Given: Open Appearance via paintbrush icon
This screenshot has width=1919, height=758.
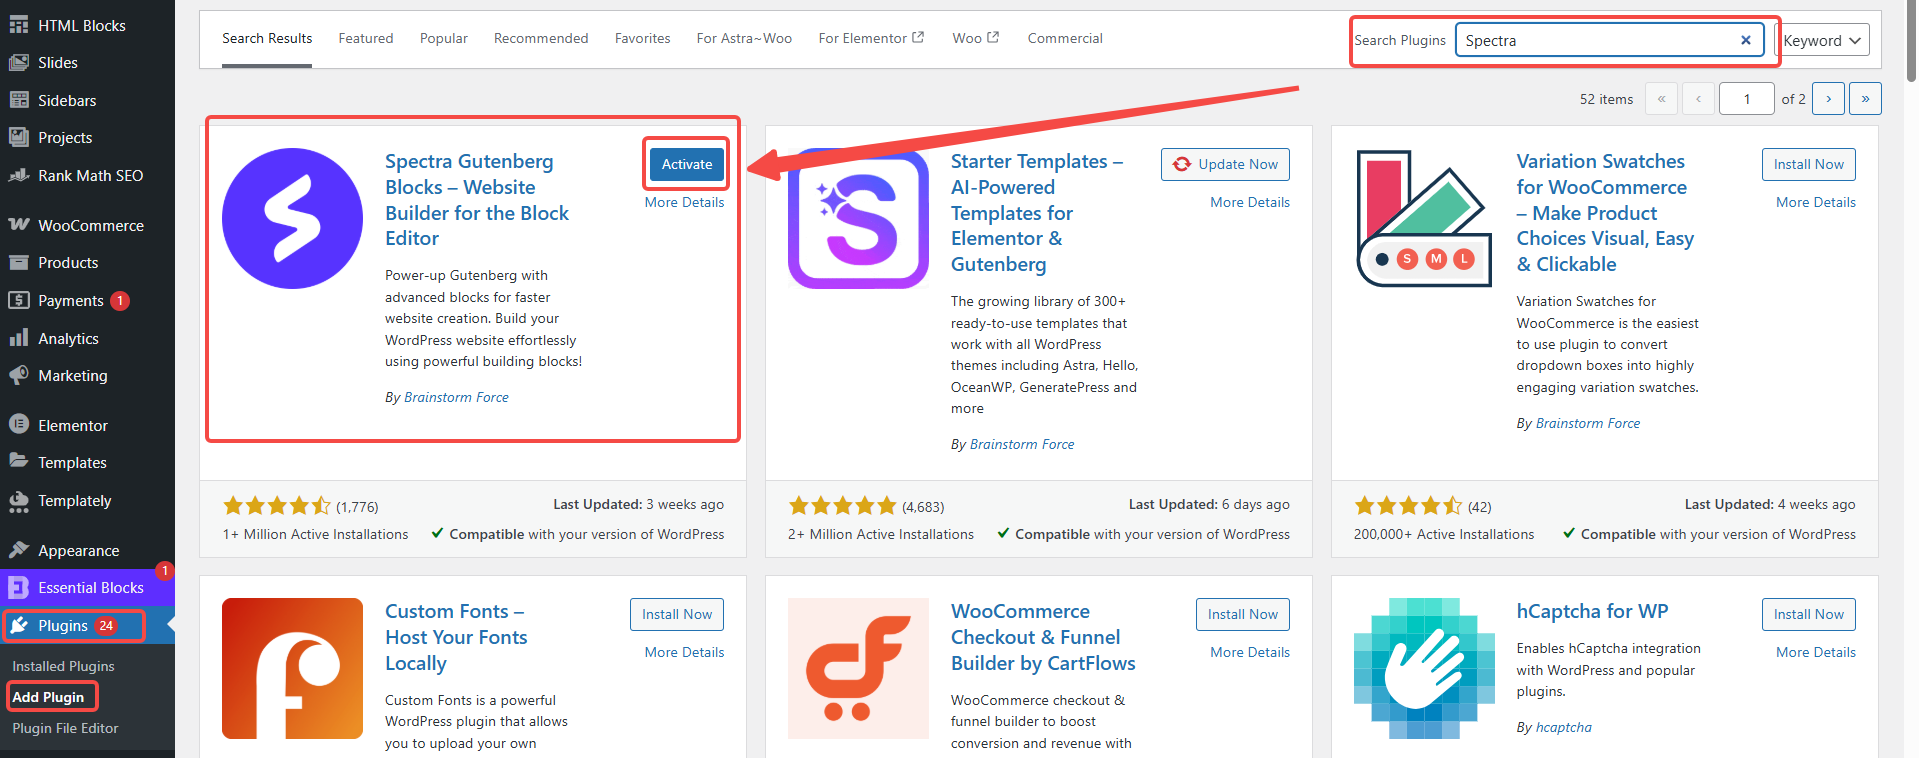Looking at the screenshot, I should point(18,550).
